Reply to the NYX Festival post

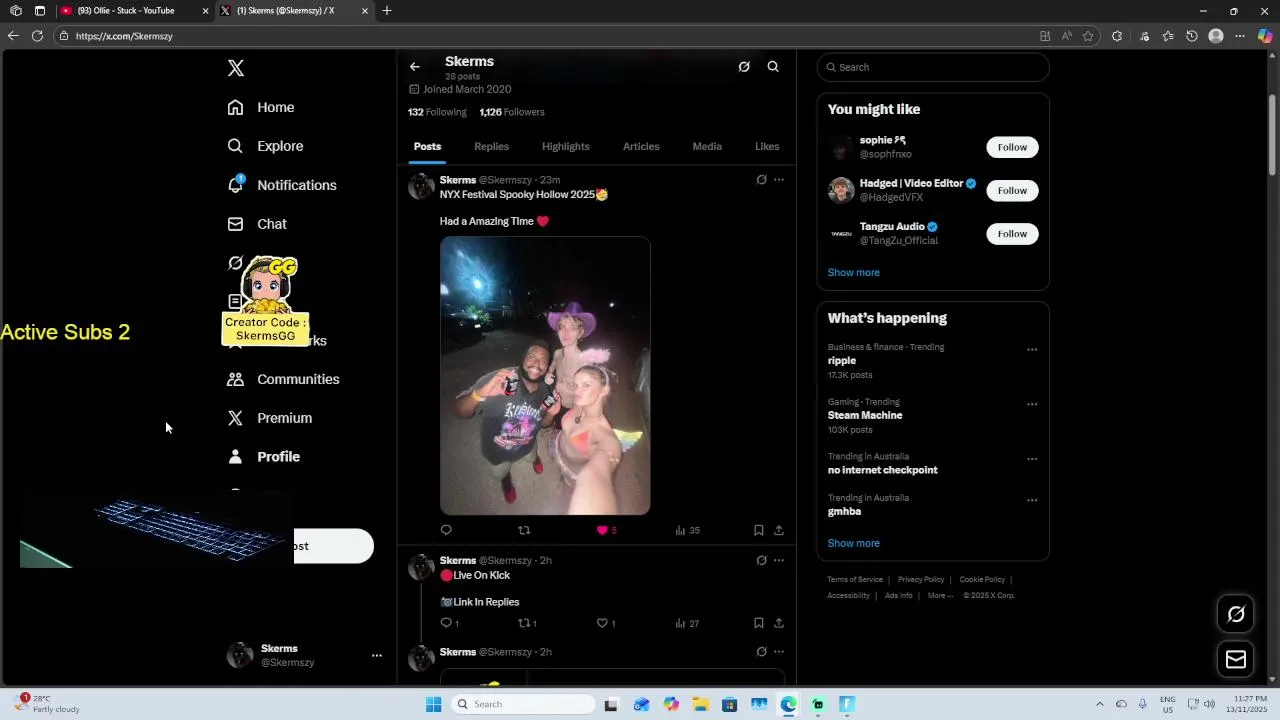pos(446,530)
